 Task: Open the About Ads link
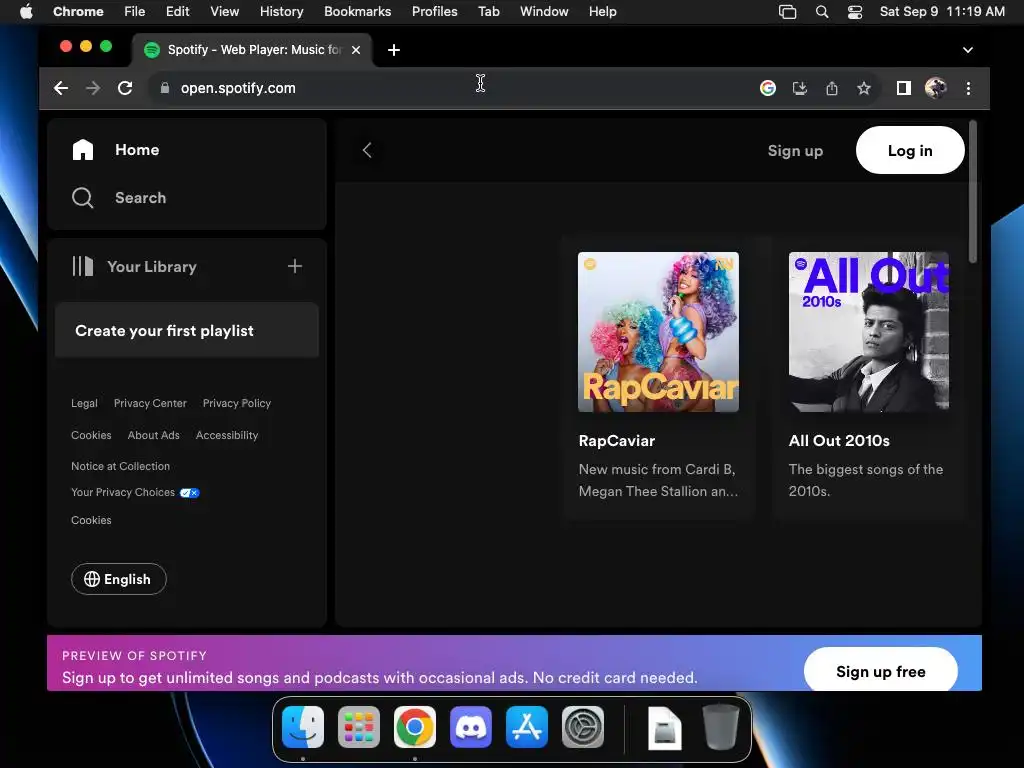[153, 436]
